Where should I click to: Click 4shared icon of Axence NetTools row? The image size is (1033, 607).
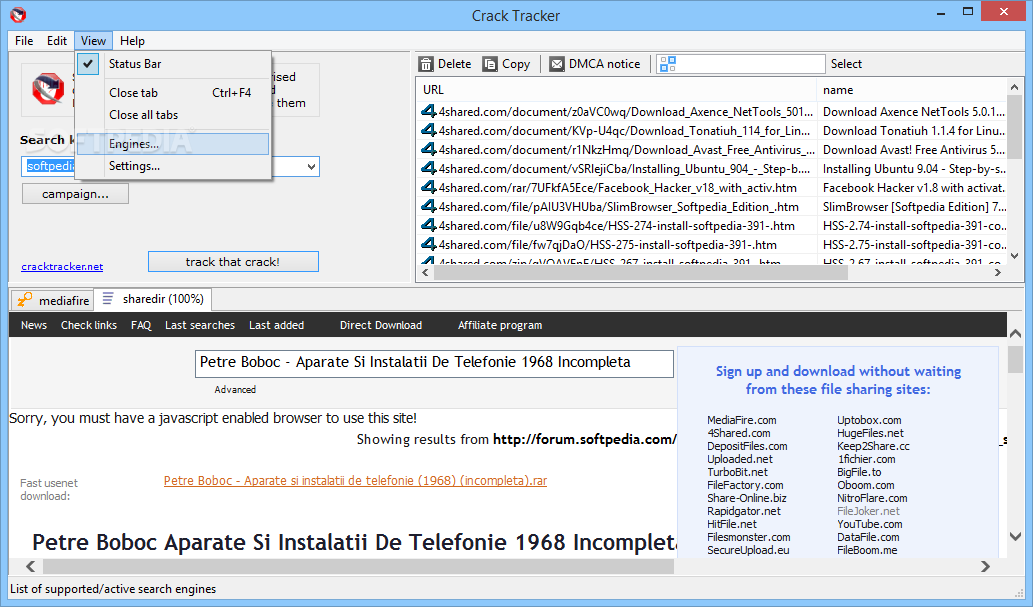(429, 111)
